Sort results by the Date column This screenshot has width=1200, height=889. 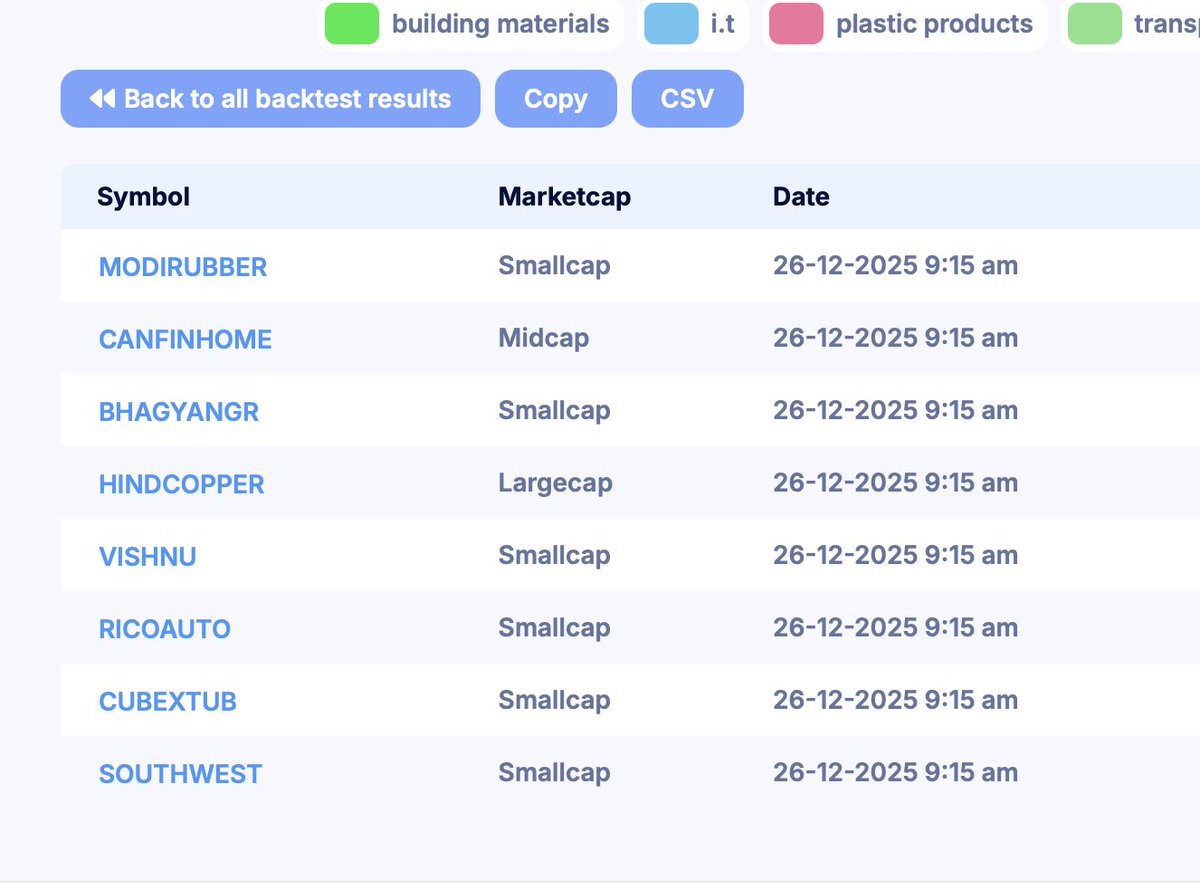[801, 197]
